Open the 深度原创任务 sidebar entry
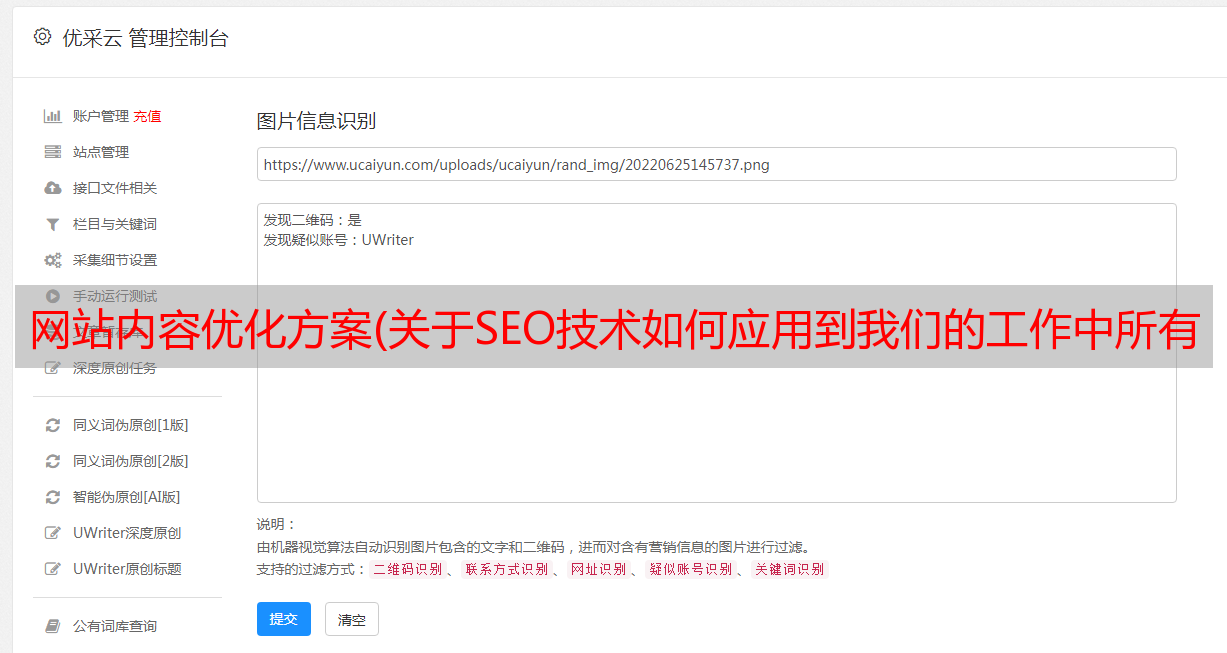1227x653 pixels. pos(114,368)
